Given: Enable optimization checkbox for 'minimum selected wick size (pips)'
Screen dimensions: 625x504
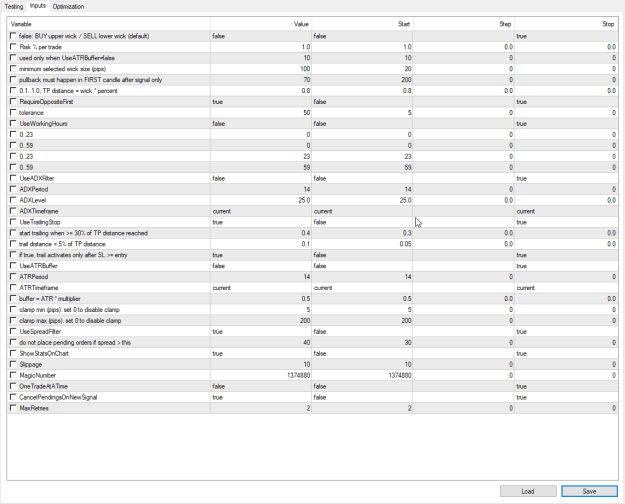Looking at the screenshot, I should tap(14, 69).
